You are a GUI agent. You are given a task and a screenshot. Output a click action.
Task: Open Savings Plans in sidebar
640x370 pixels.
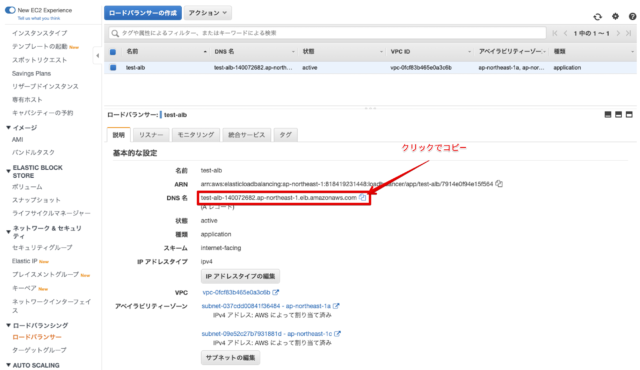[x=31, y=73]
